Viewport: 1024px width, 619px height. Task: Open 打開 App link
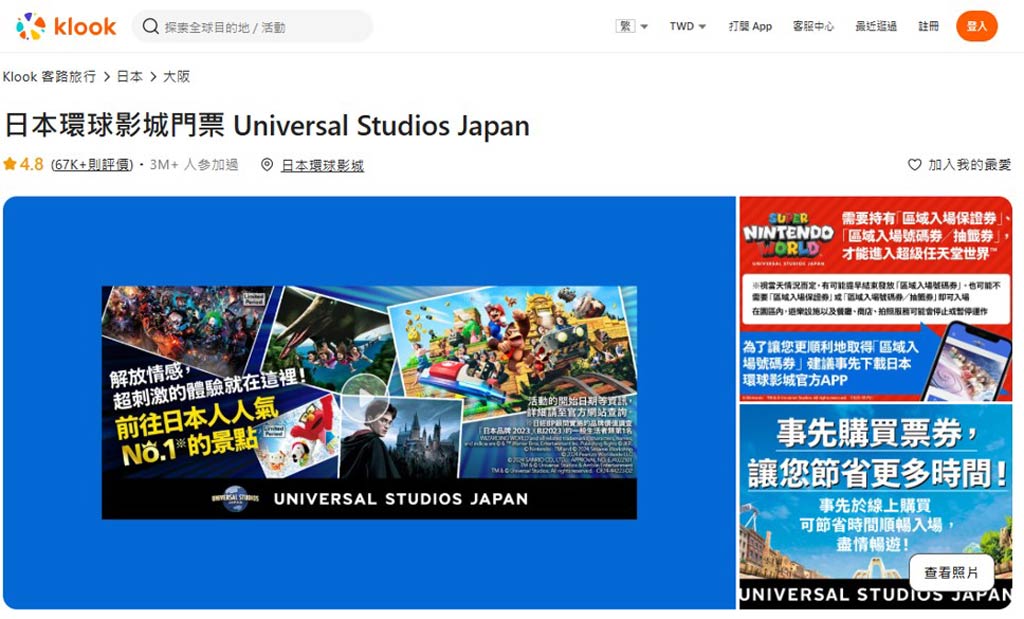750,26
